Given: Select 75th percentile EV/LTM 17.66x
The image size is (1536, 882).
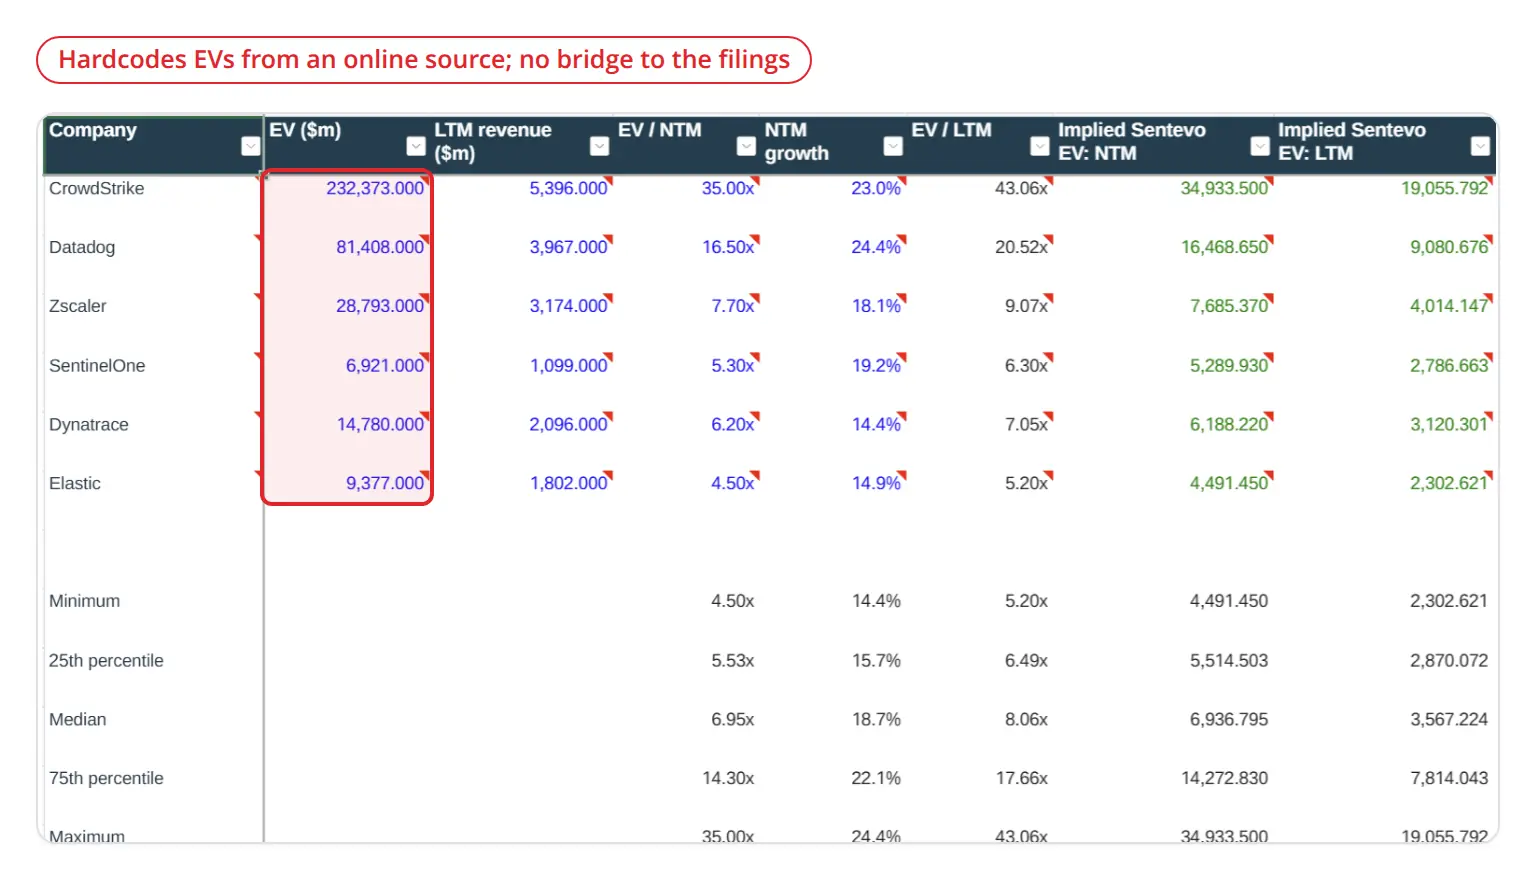Looking at the screenshot, I should [x=1021, y=779].
